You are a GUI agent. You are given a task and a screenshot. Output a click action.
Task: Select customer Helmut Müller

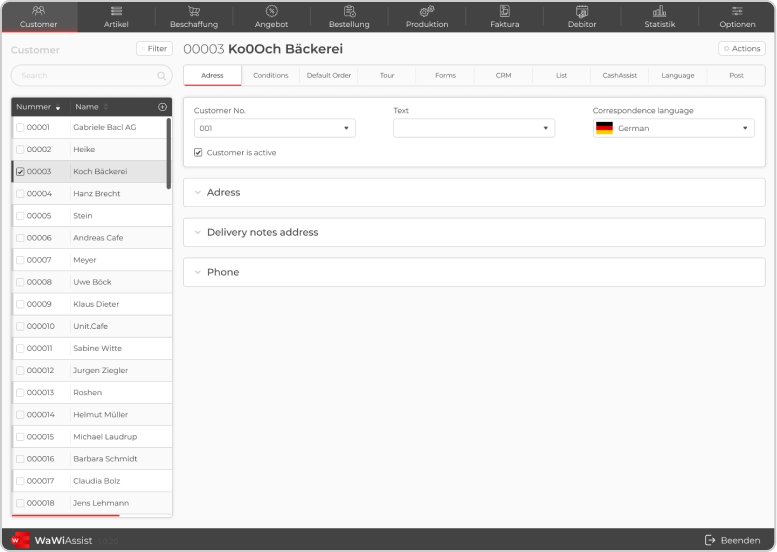101,415
